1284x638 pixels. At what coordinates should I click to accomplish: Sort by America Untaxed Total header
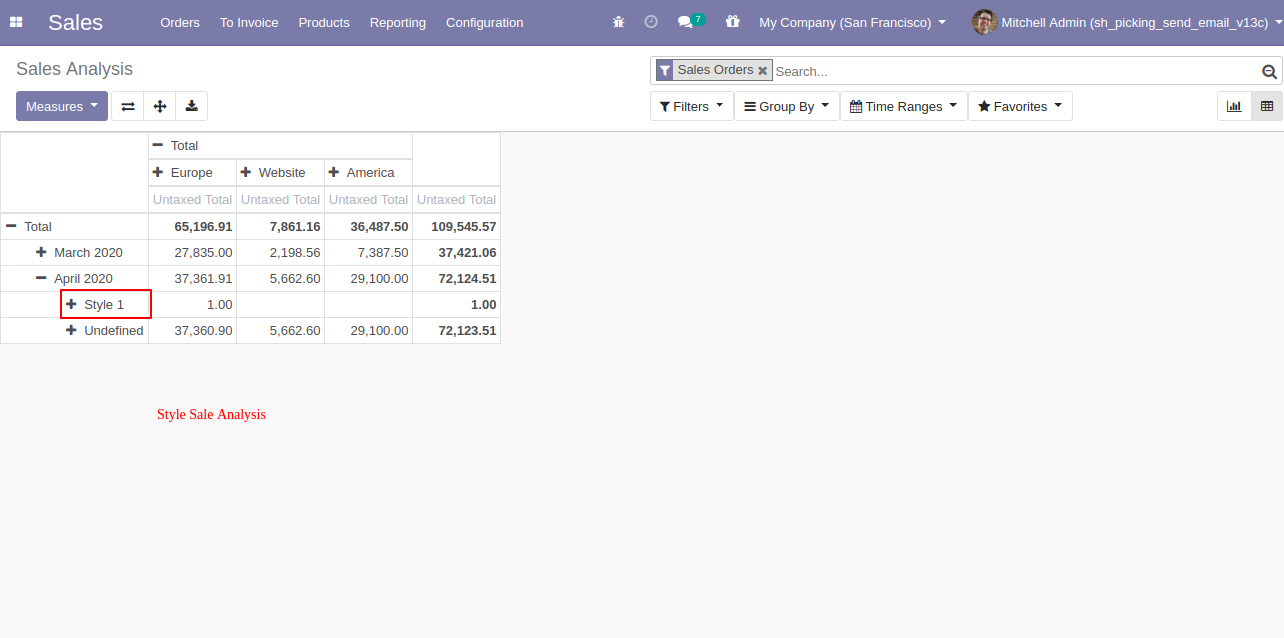click(368, 199)
